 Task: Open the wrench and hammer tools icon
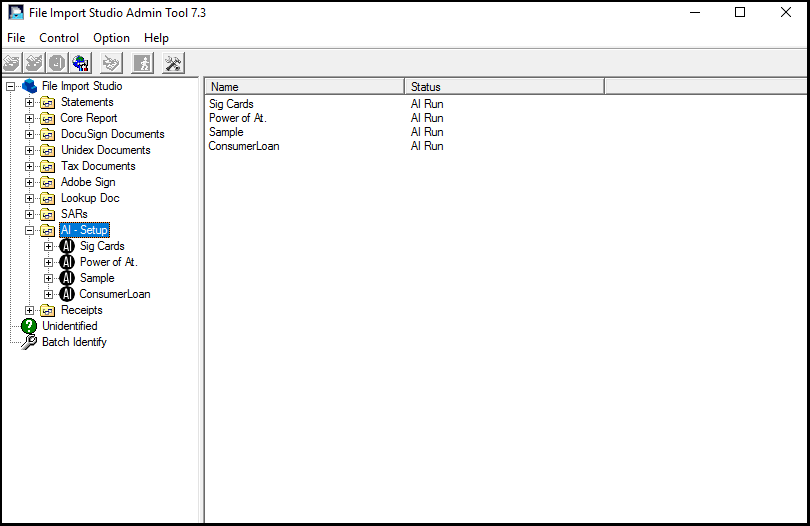(x=172, y=63)
